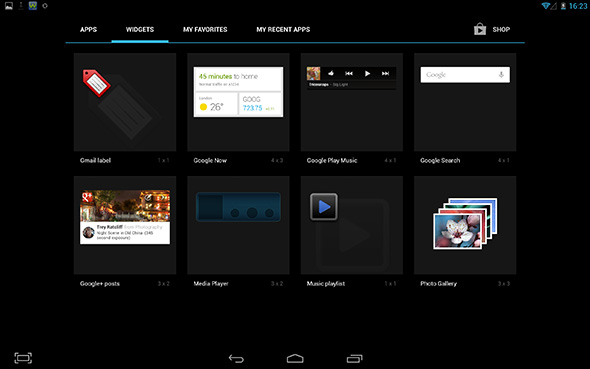Tap thumbs up in Google Play Music widget

[331, 73]
